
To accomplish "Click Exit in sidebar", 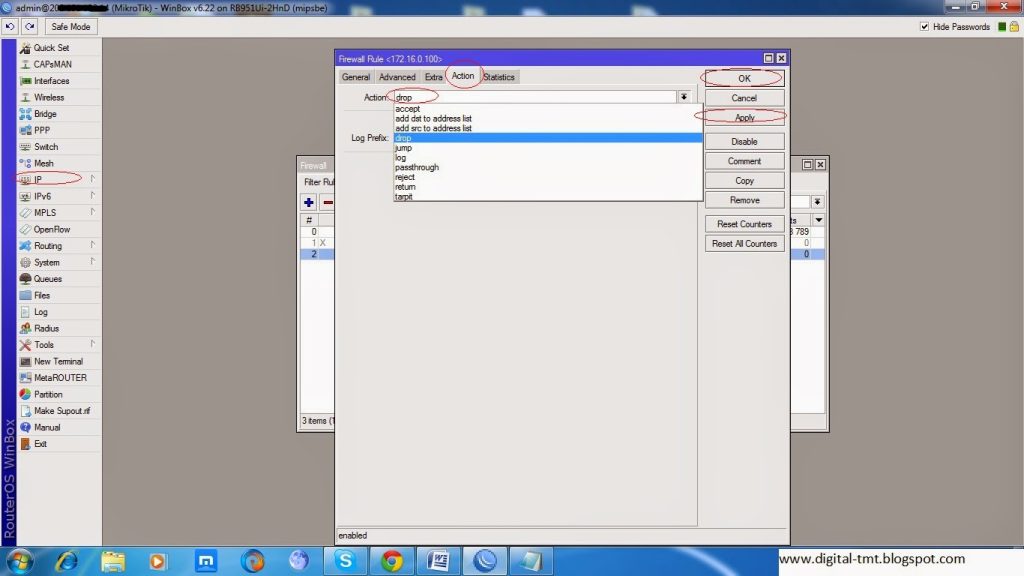I will coord(59,444).
